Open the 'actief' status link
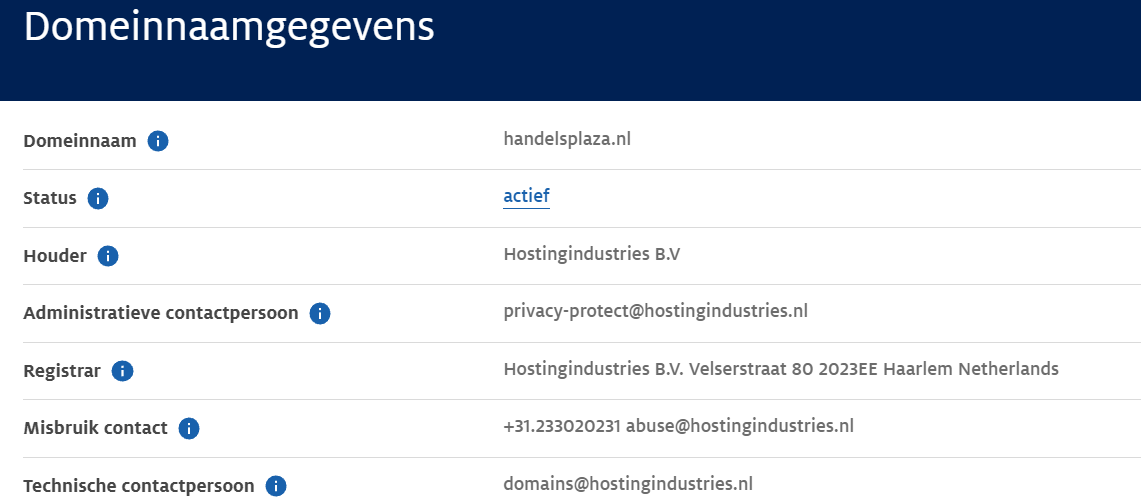The width and height of the screenshot is (1141, 499). point(526,196)
